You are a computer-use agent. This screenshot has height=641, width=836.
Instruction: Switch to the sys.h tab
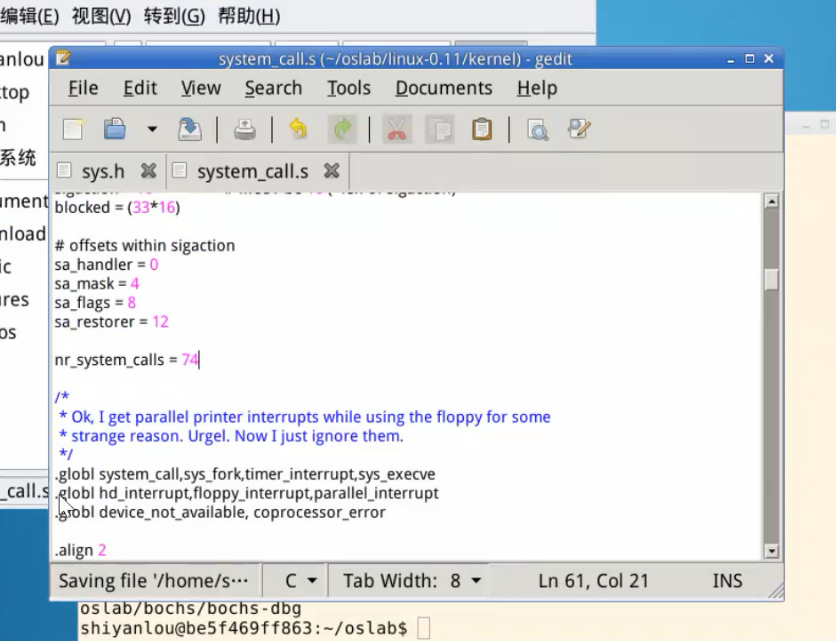coord(102,172)
